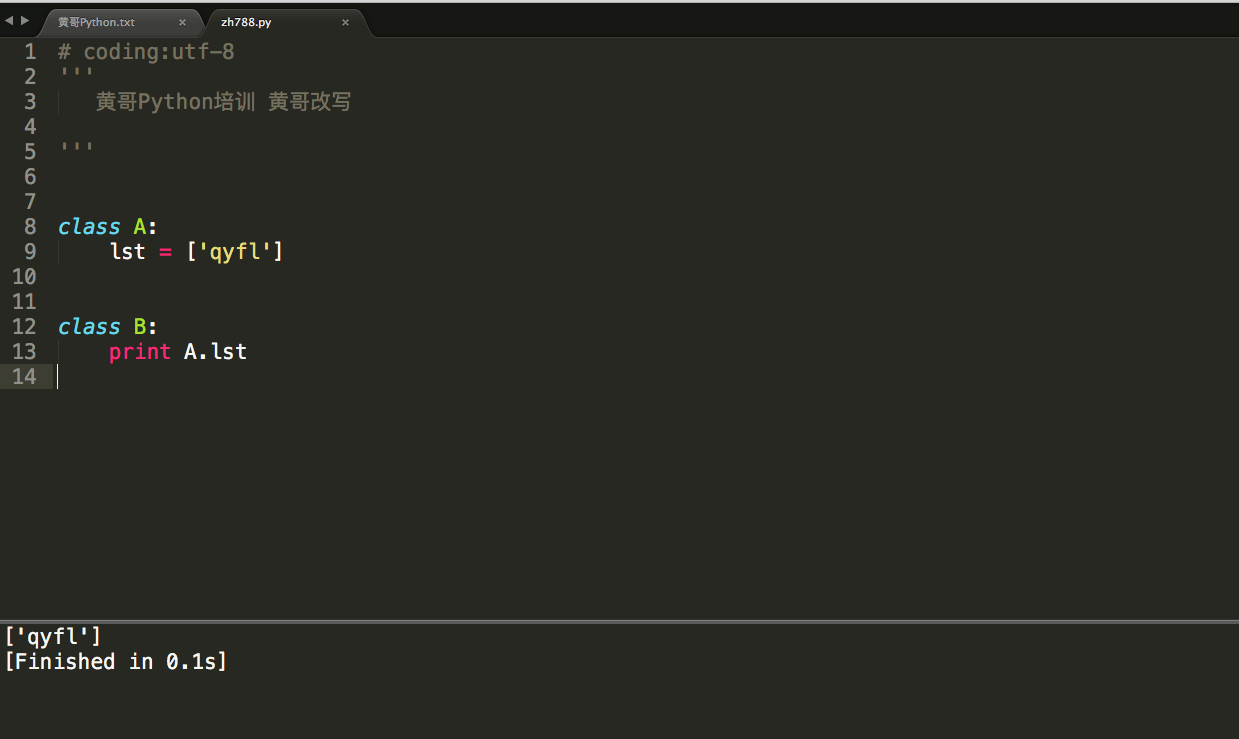The width and height of the screenshot is (1239, 739).
Task: Place cursor on the coding:utf-8 comment
Action: [x=145, y=51]
